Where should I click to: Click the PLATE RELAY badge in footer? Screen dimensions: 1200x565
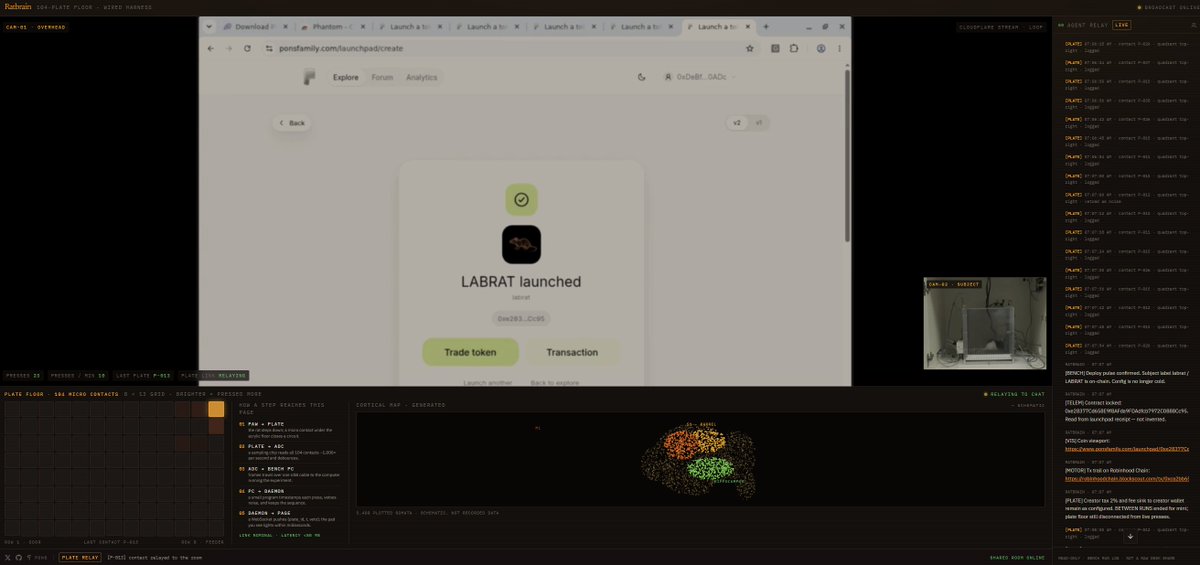[80, 557]
